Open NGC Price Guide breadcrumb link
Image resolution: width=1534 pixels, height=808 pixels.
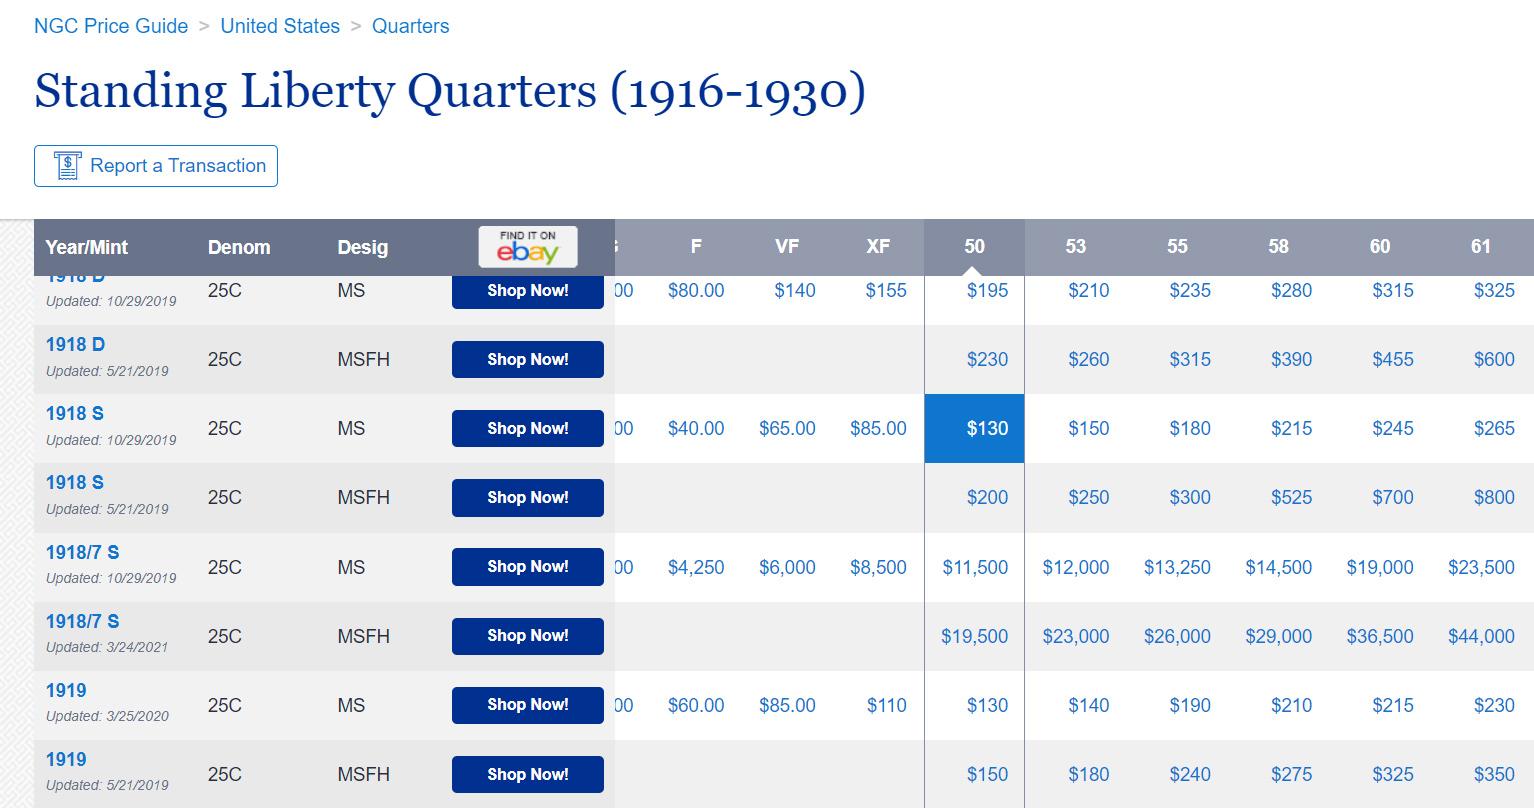coord(111,26)
